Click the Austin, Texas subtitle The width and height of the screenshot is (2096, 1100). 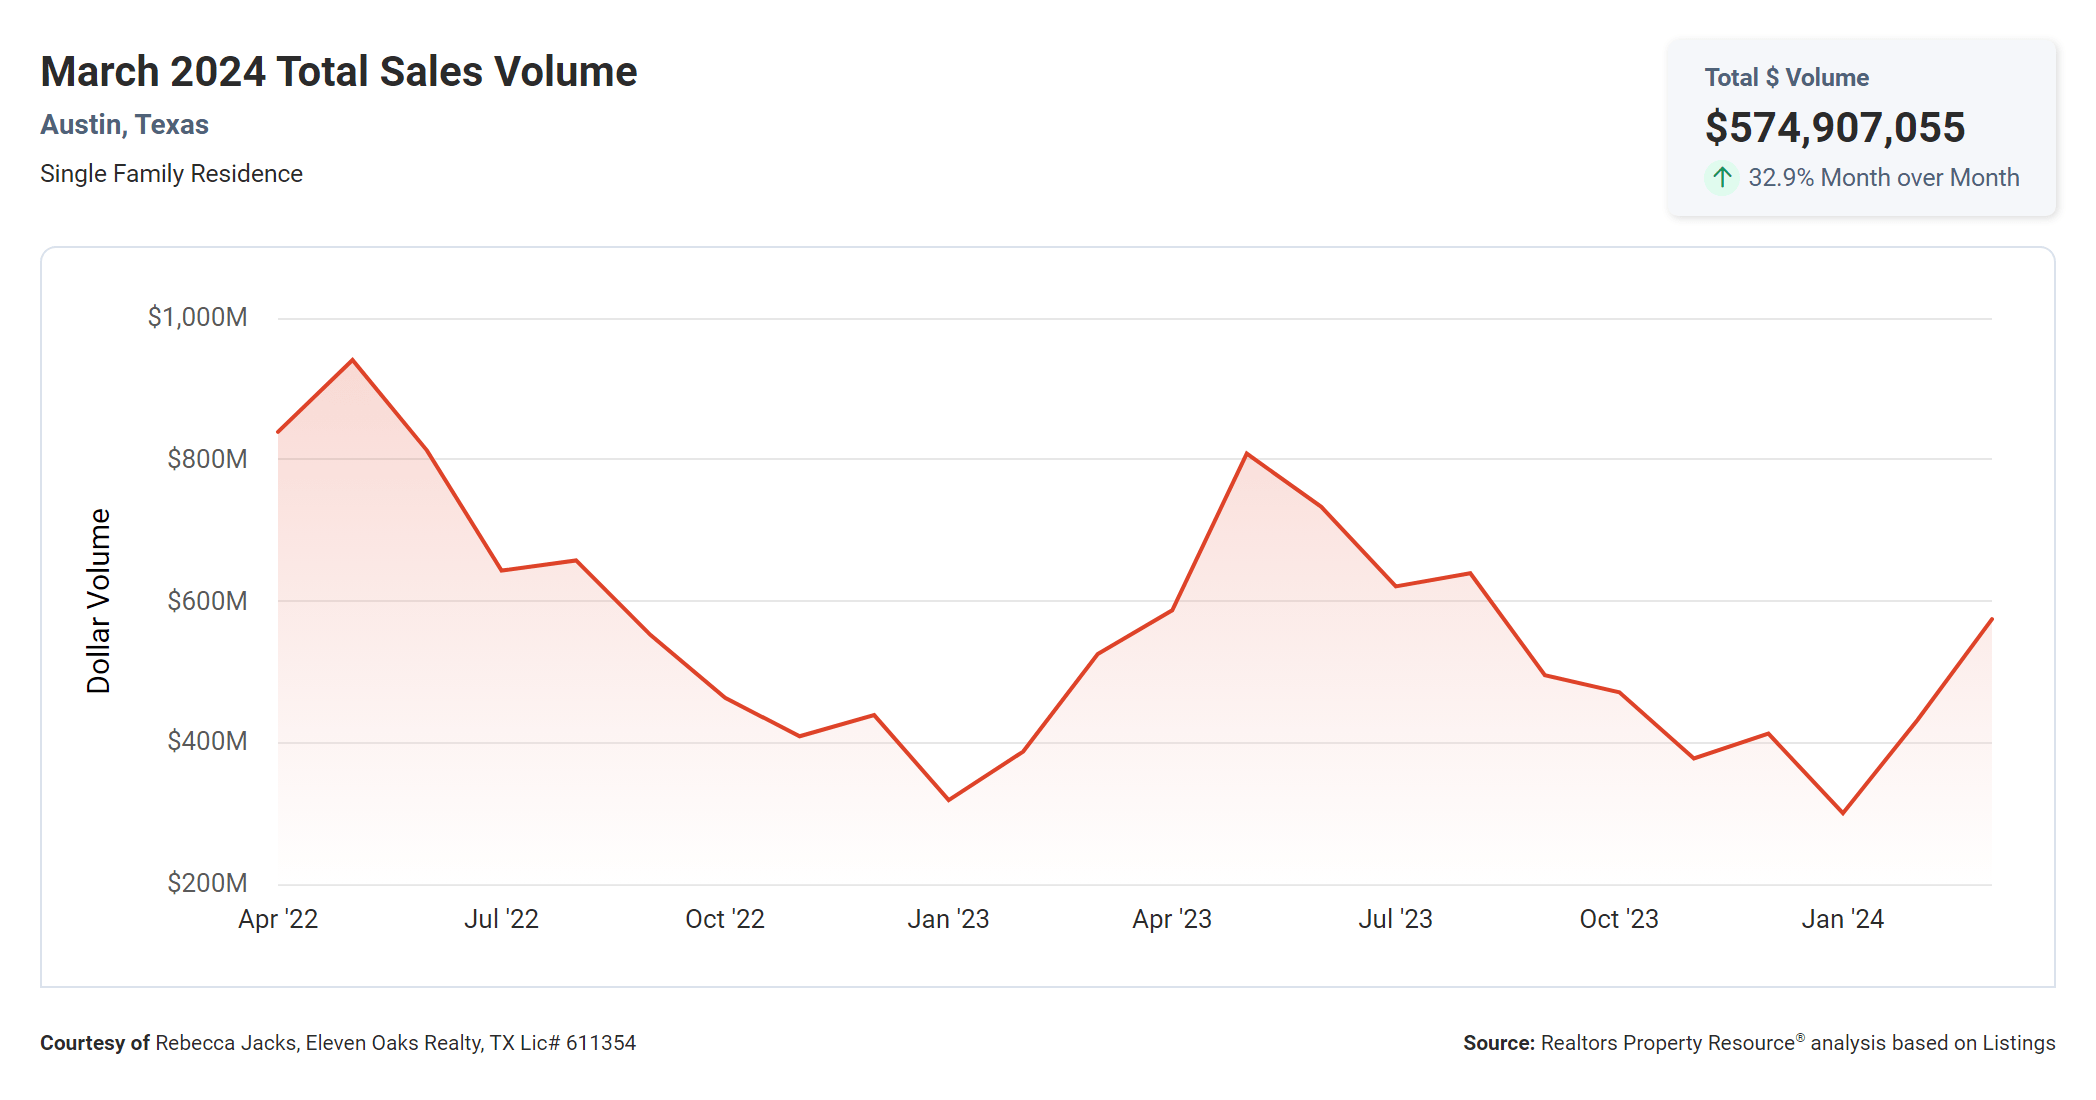pyautogui.click(x=124, y=125)
